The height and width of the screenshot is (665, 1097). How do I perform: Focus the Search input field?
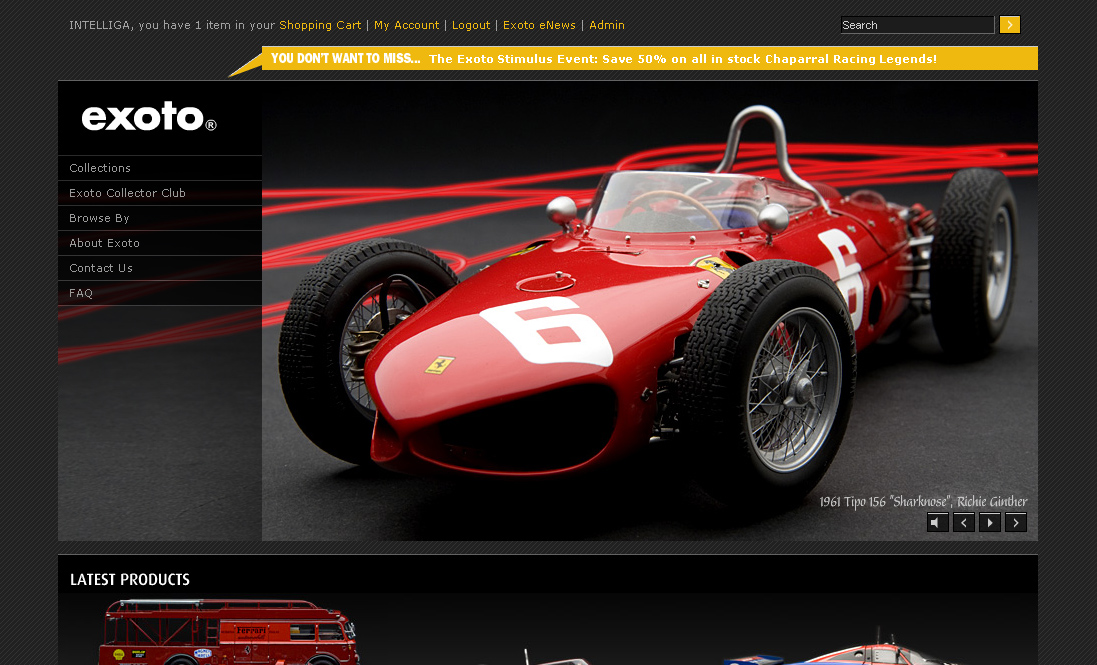click(915, 25)
